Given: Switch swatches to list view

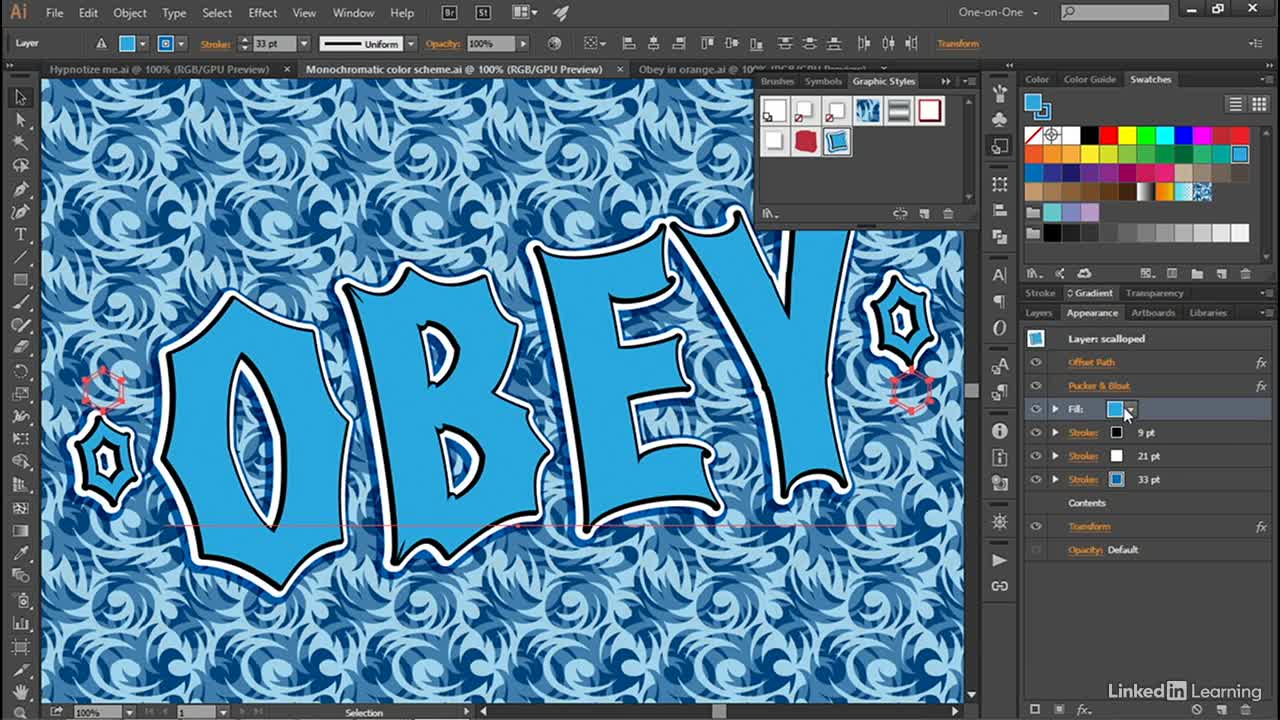Looking at the screenshot, I should tap(1235, 104).
